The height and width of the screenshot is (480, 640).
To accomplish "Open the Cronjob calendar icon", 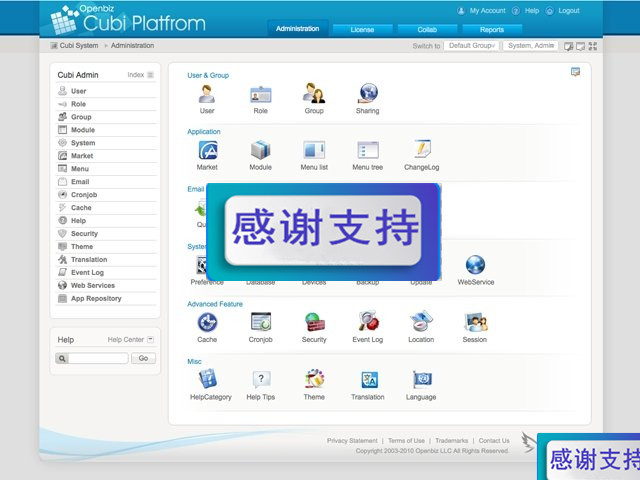I will click(x=261, y=322).
